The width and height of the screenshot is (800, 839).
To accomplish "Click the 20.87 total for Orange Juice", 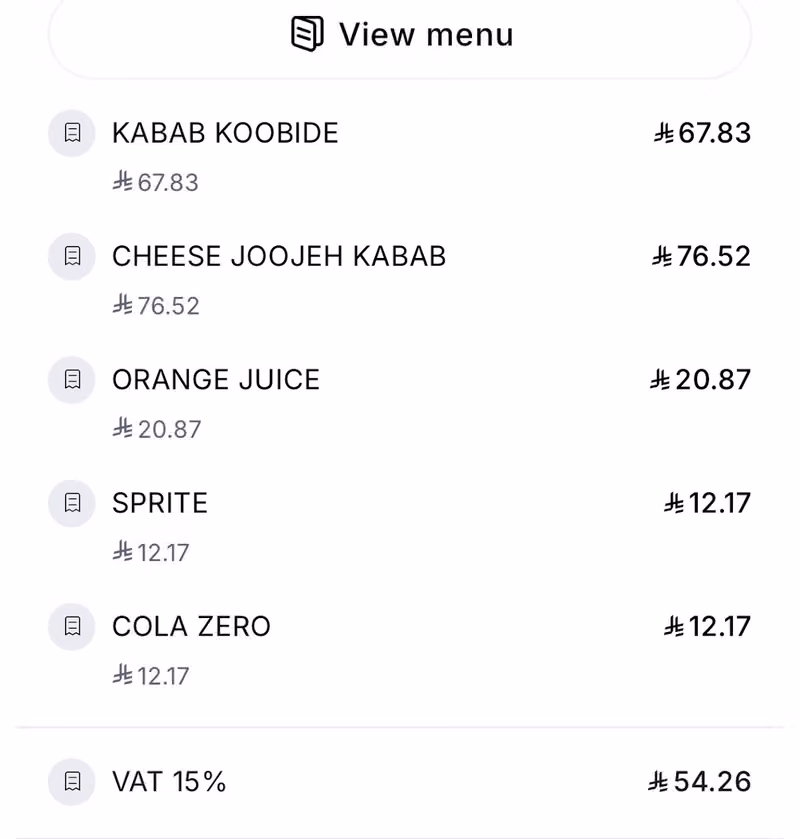I will point(700,380).
